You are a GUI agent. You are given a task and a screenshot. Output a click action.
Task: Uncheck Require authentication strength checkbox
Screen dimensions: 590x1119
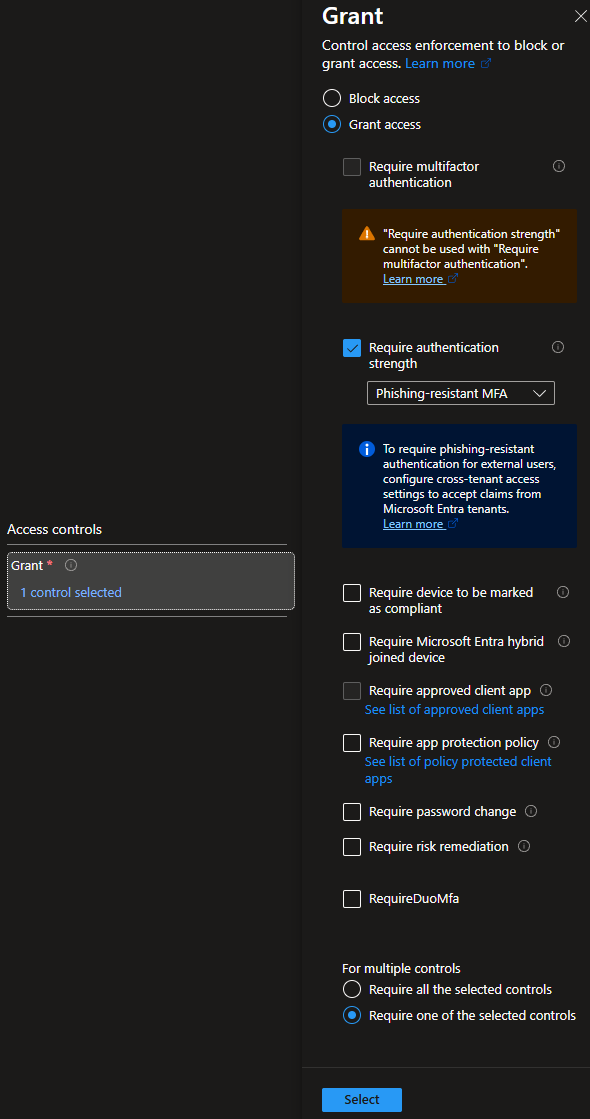tap(352, 348)
